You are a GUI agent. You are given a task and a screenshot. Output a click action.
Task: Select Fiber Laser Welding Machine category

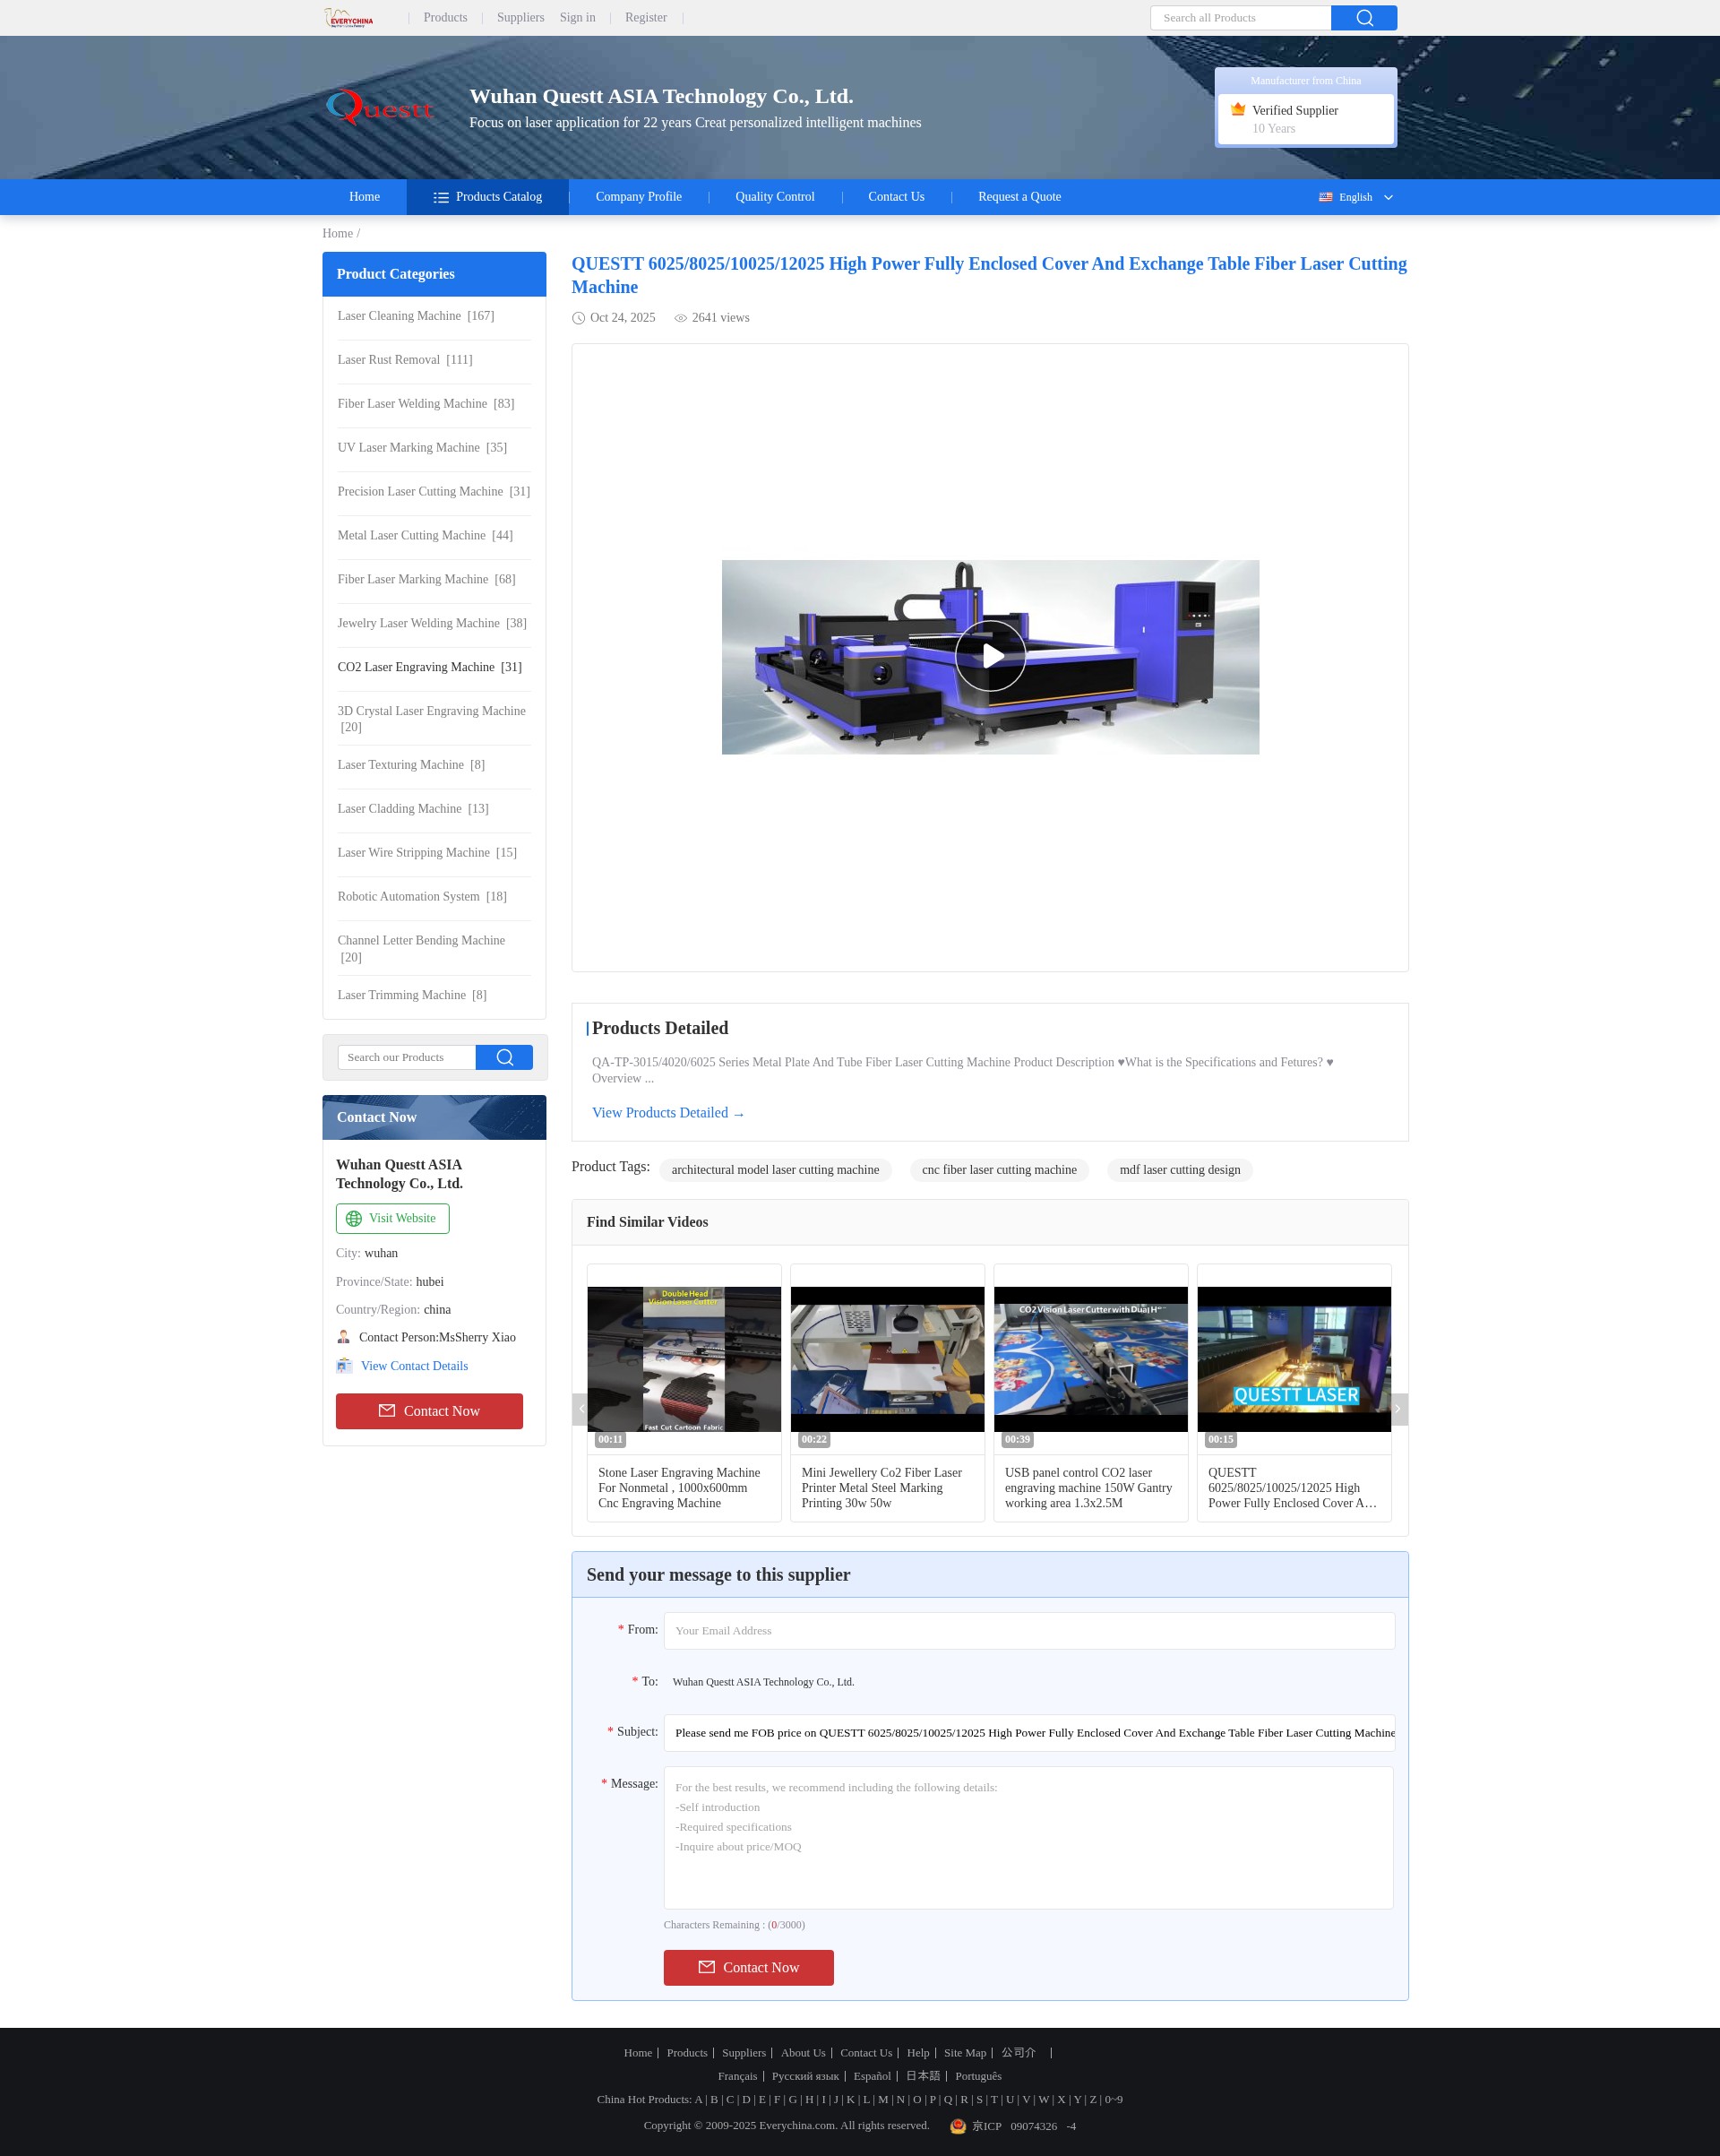426,404
